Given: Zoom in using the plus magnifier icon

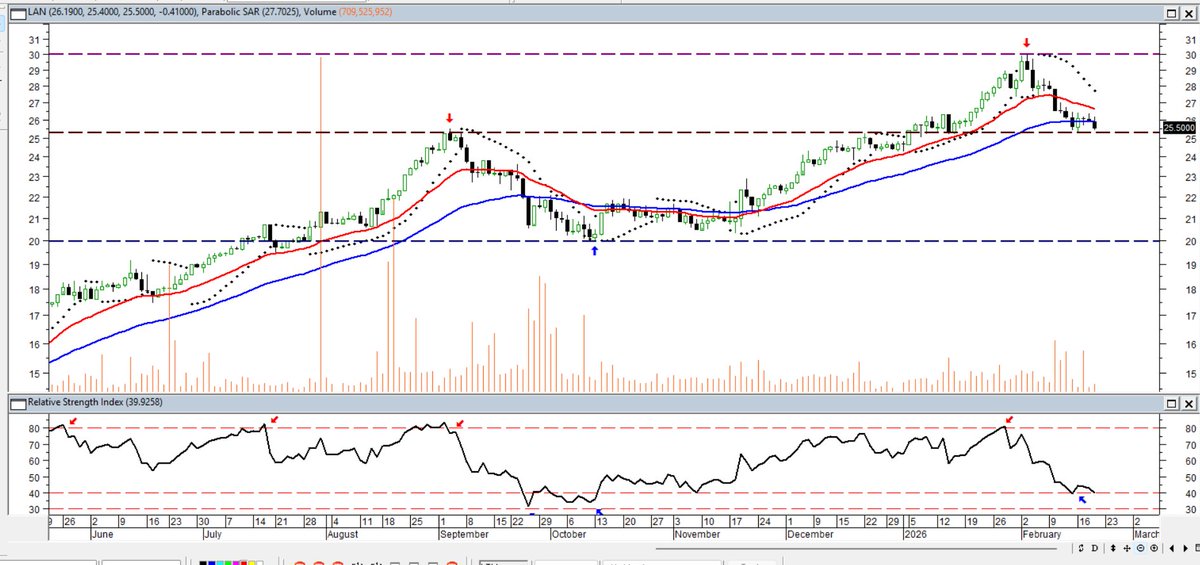Looking at the screenshot, I should (x=1154, y=548).
